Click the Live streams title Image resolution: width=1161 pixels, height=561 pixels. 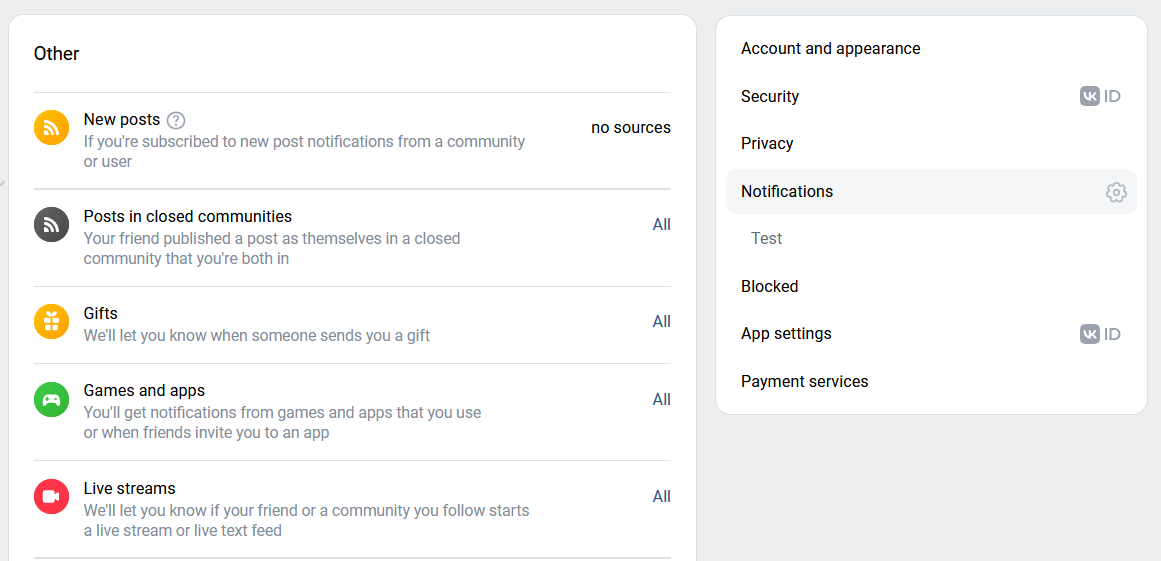pyautogui.click(x=130, y=488)
